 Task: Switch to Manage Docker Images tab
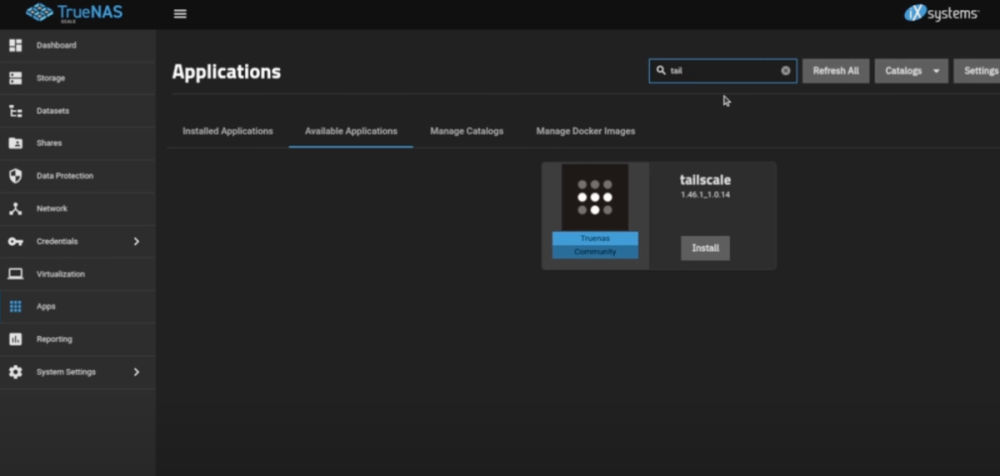(x=585, y=131)
